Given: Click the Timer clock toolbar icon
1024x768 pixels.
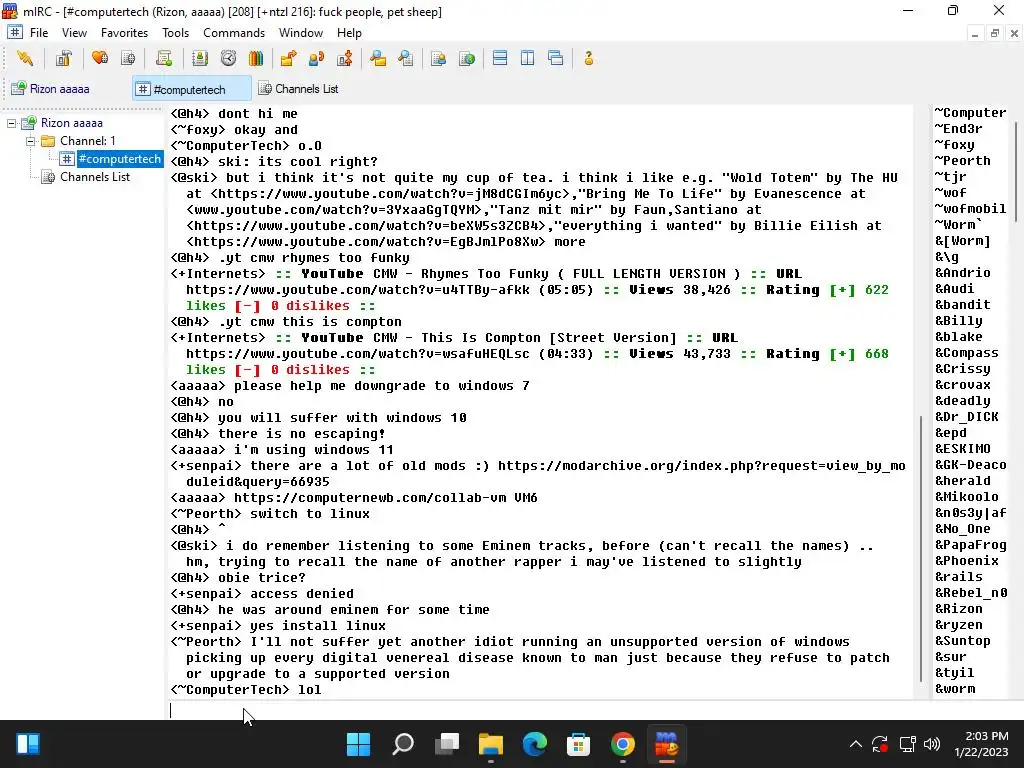Looking at the screenshot, I should pos(228,59).
